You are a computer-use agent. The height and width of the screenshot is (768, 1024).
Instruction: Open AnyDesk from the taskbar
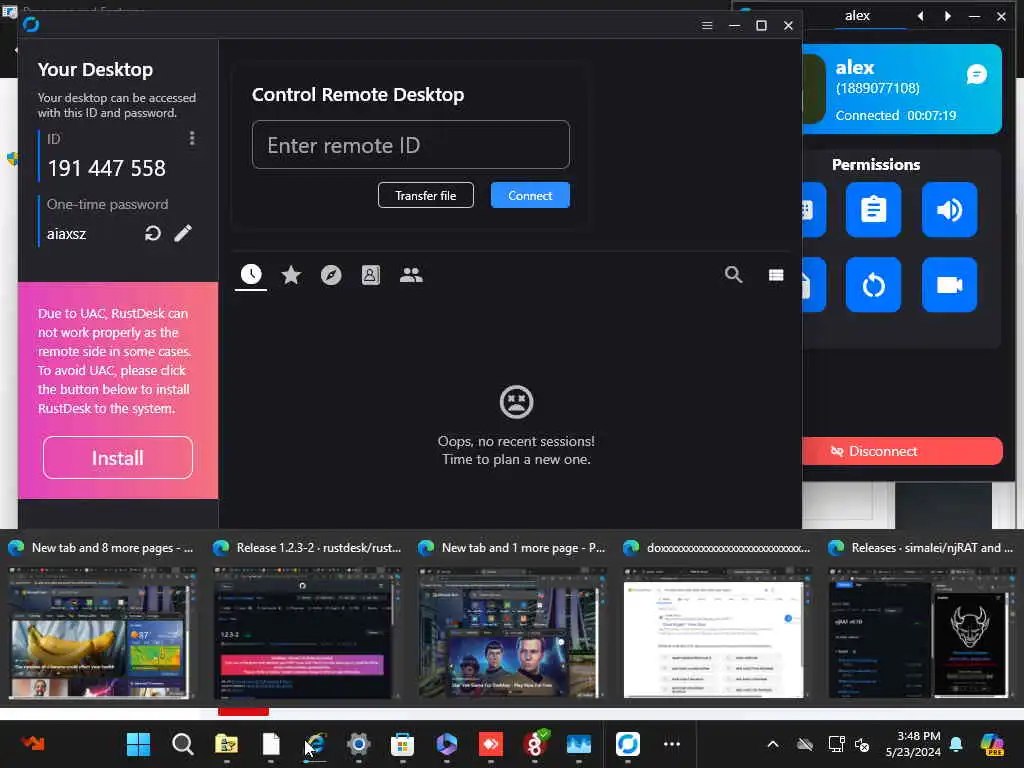coord(490,744)
